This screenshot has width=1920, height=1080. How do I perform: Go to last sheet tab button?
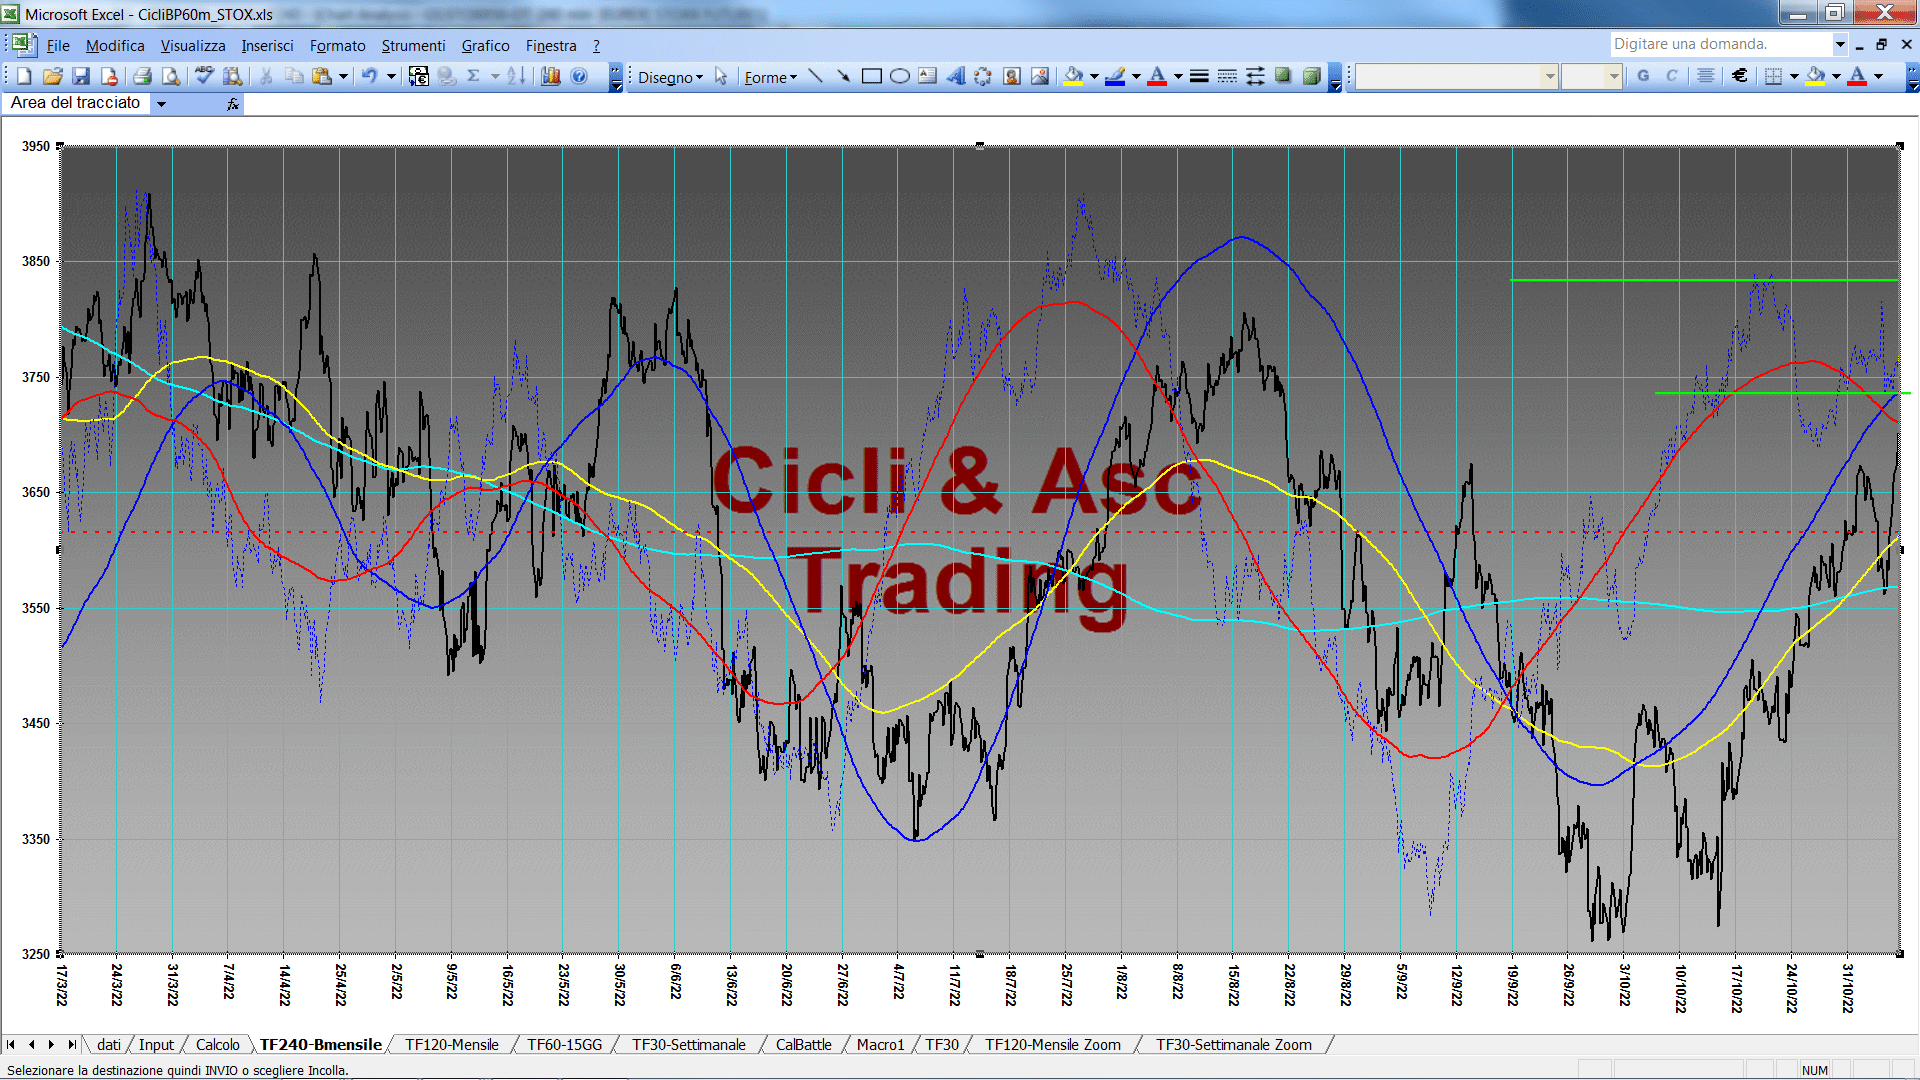(x=71, y=1045)
